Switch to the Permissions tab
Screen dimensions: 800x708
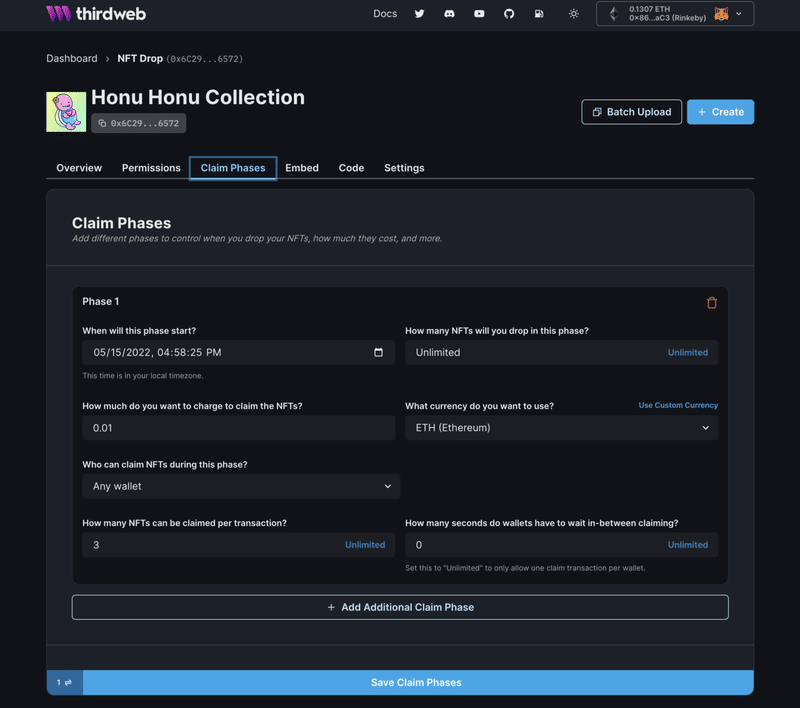tap(151, 168)
